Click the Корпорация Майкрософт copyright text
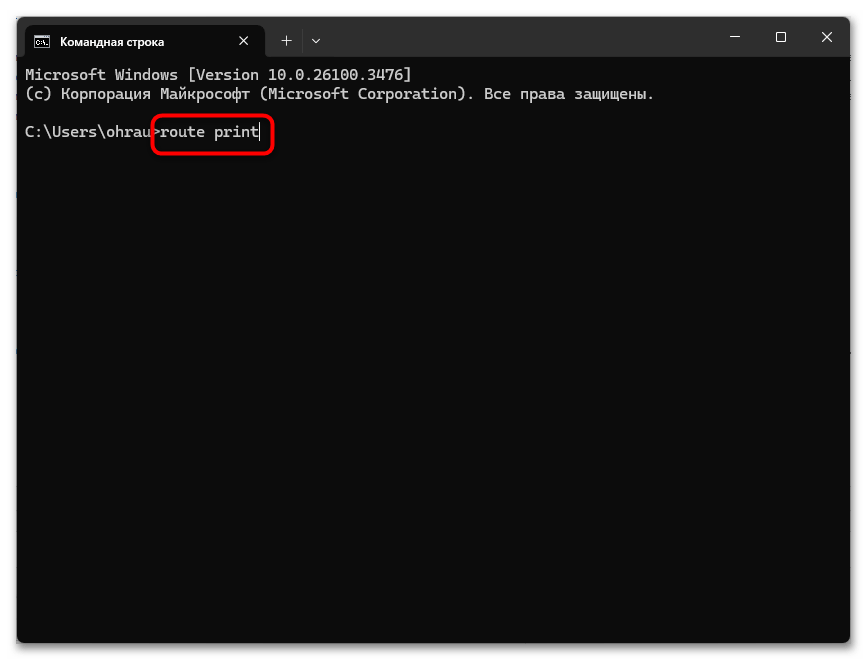Viewport: 867px width, 660px height. coord(155,94)
